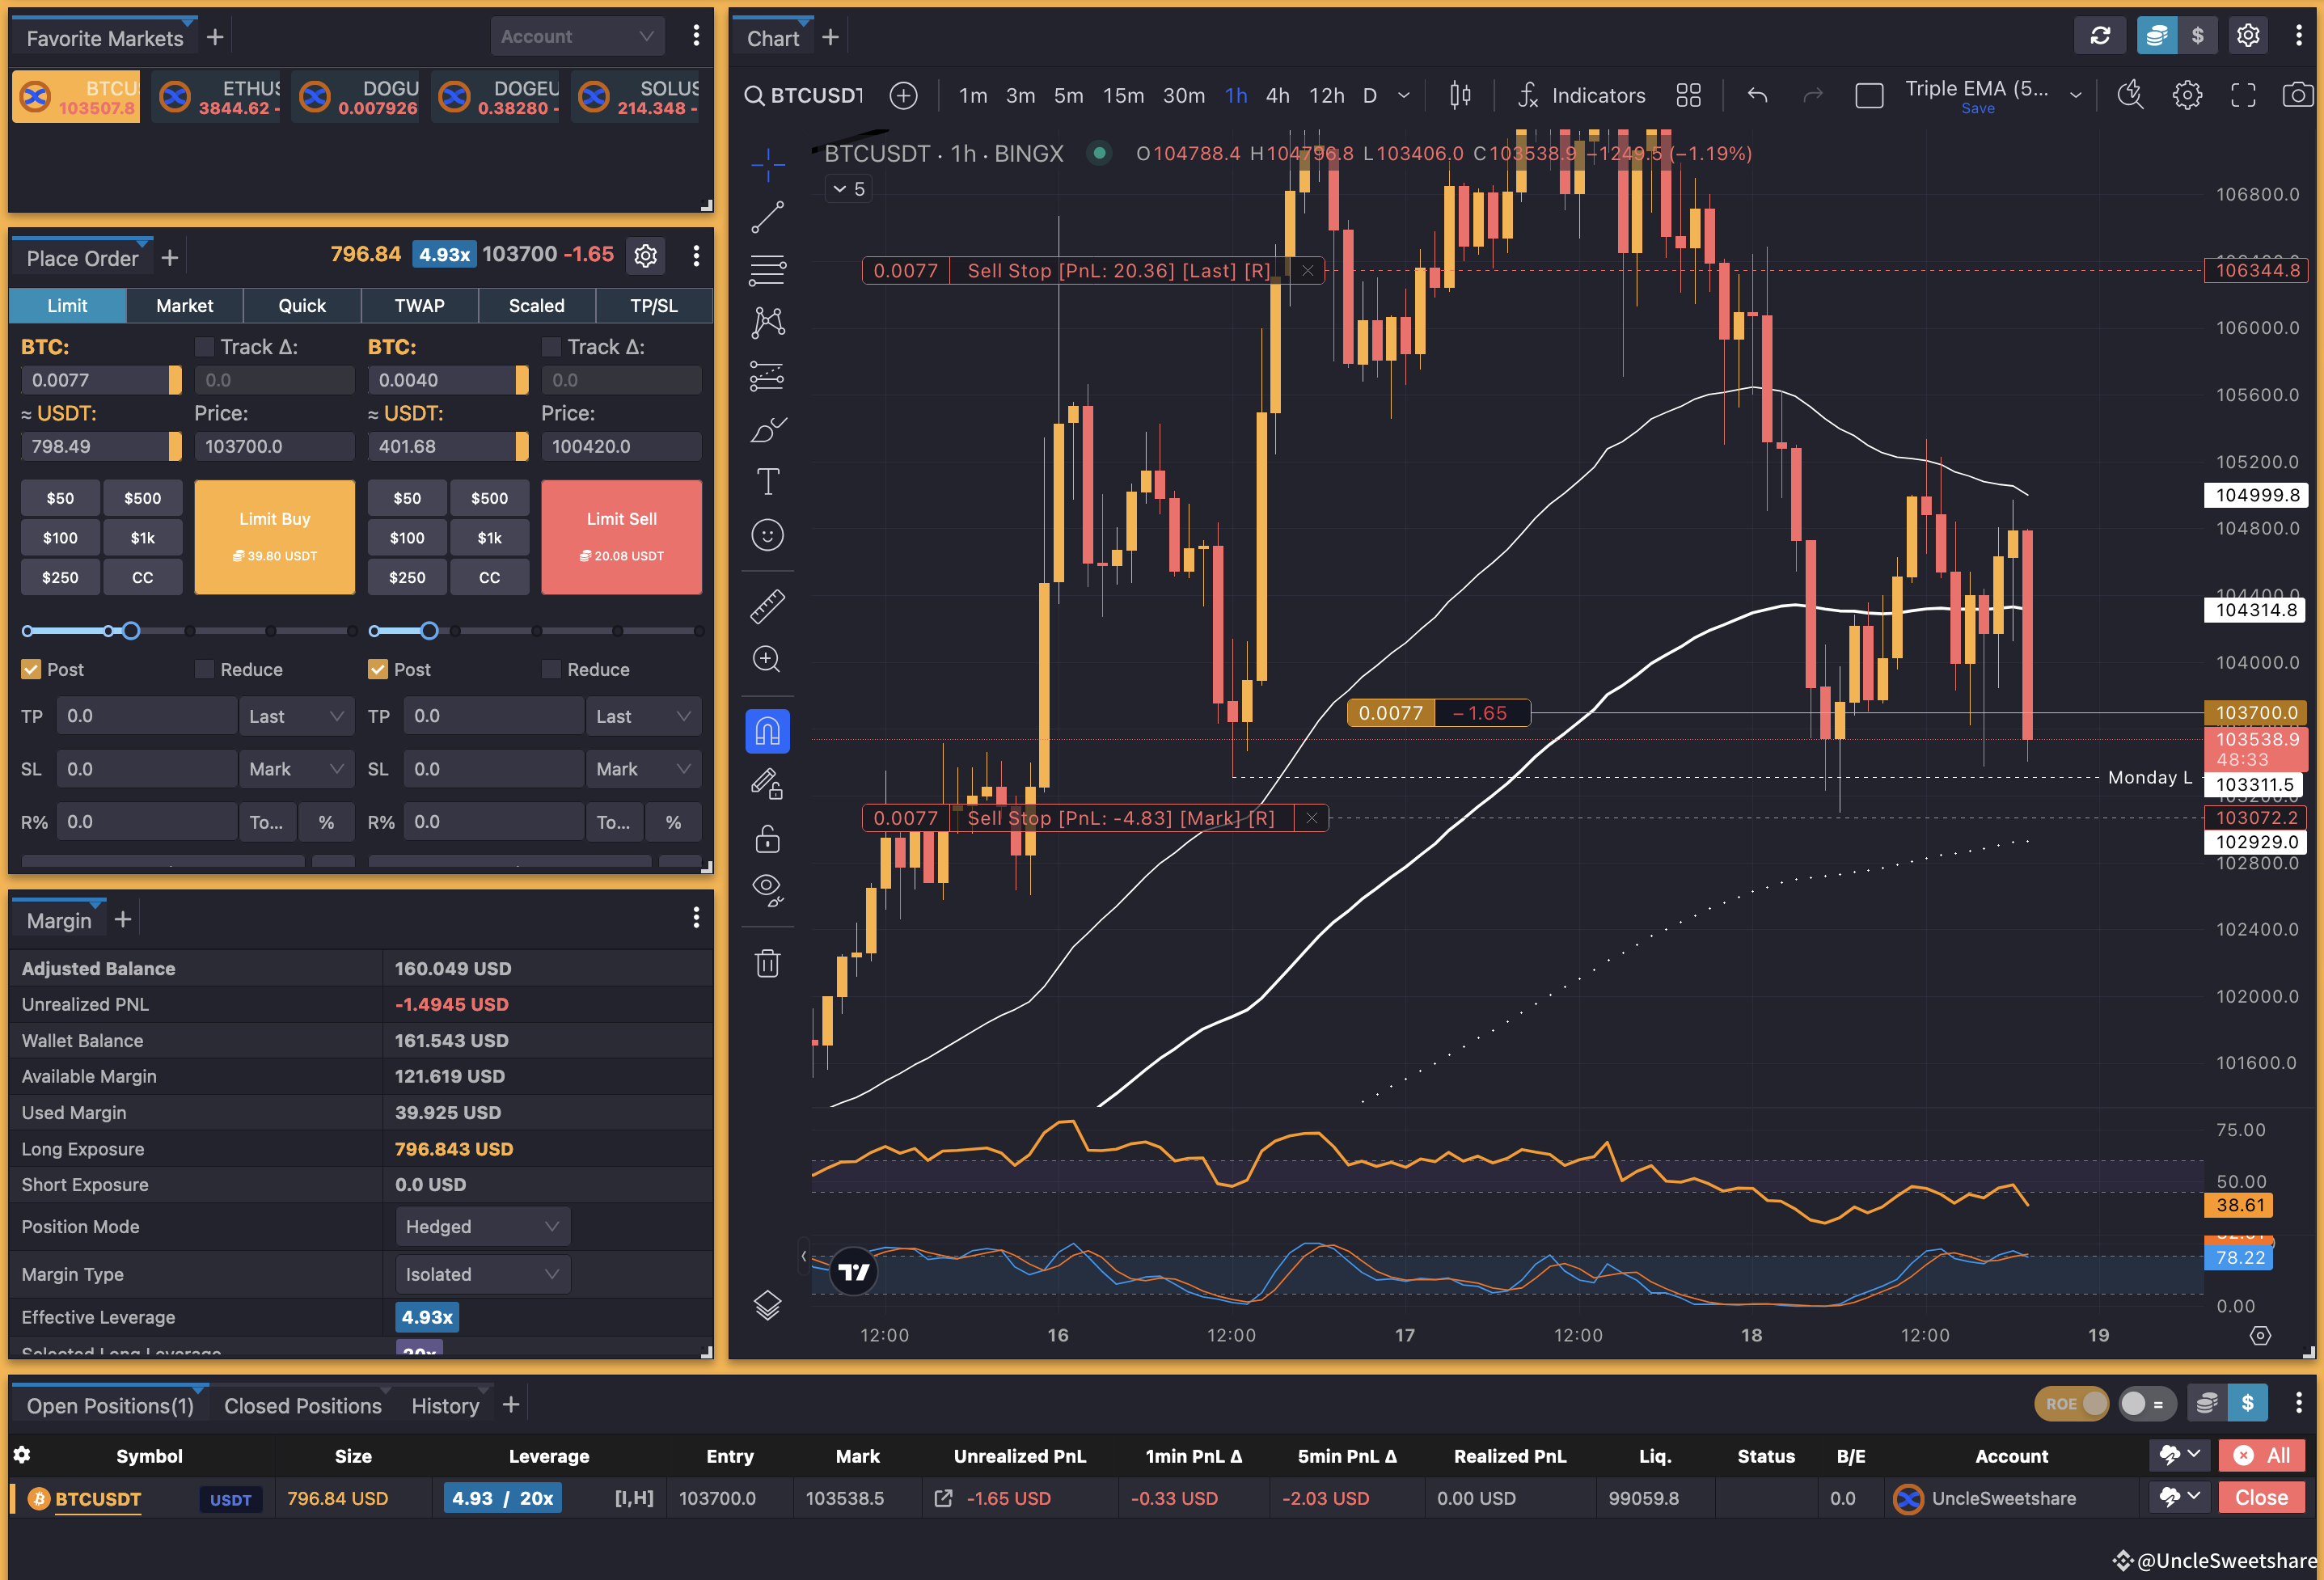Select the Text annotation tool

767,482
